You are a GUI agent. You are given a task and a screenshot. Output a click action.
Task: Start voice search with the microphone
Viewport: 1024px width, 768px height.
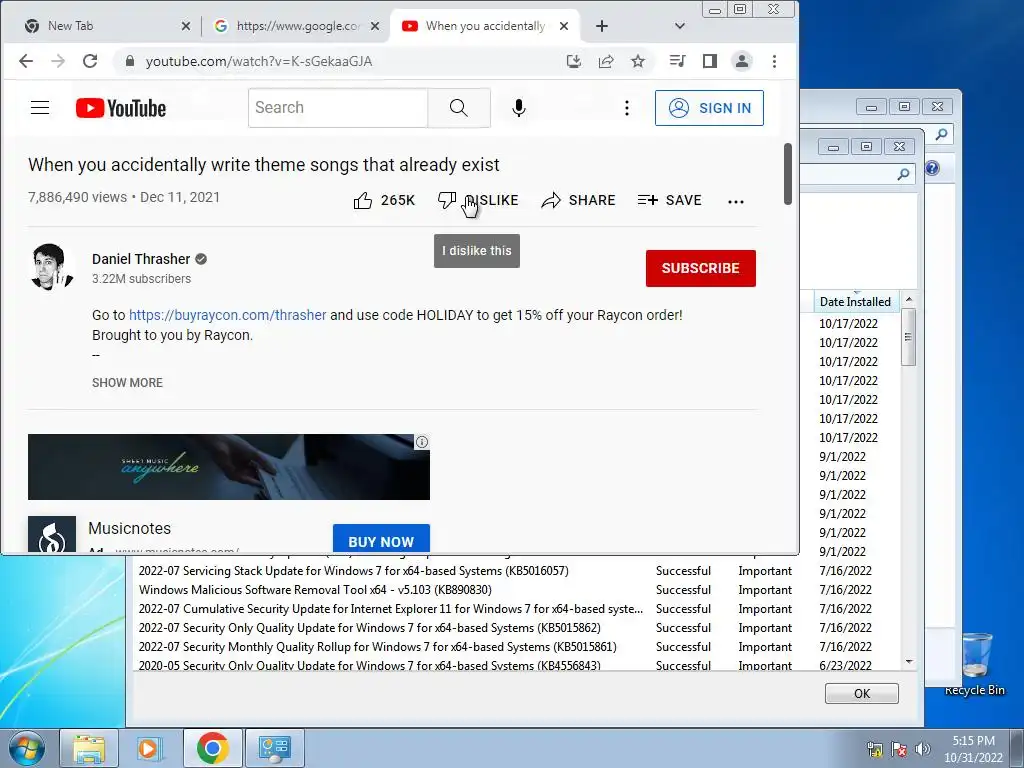pos(519,108)
